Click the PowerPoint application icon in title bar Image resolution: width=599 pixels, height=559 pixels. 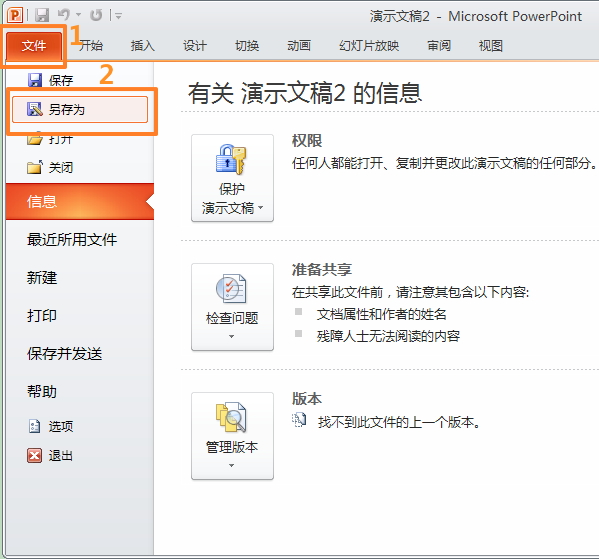pyautogui.click(x=15, y=15)
